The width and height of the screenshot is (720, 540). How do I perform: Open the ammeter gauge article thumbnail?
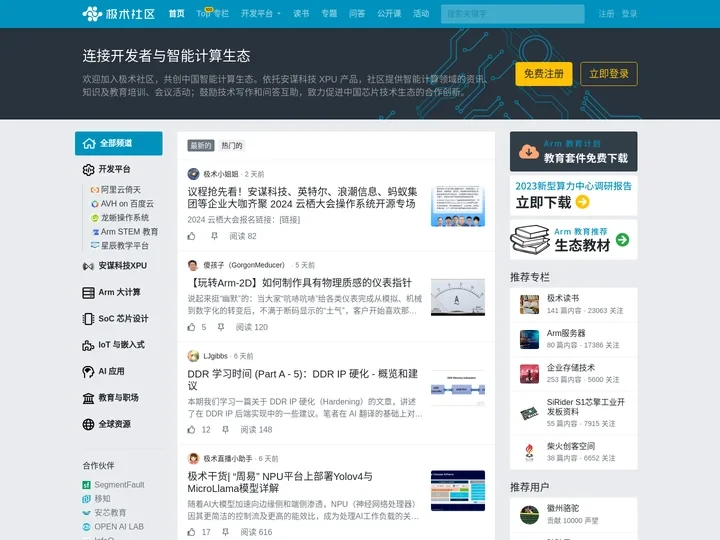point(458,297)
